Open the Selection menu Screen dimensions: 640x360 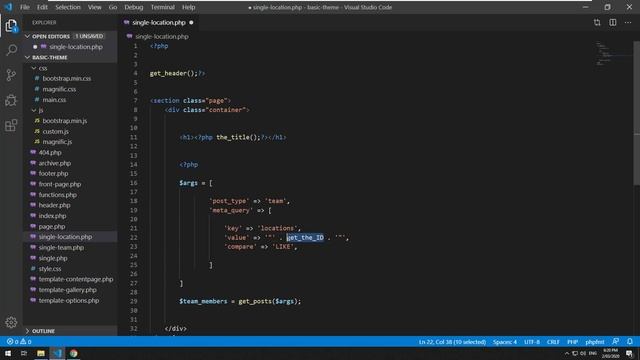(68, 7)
